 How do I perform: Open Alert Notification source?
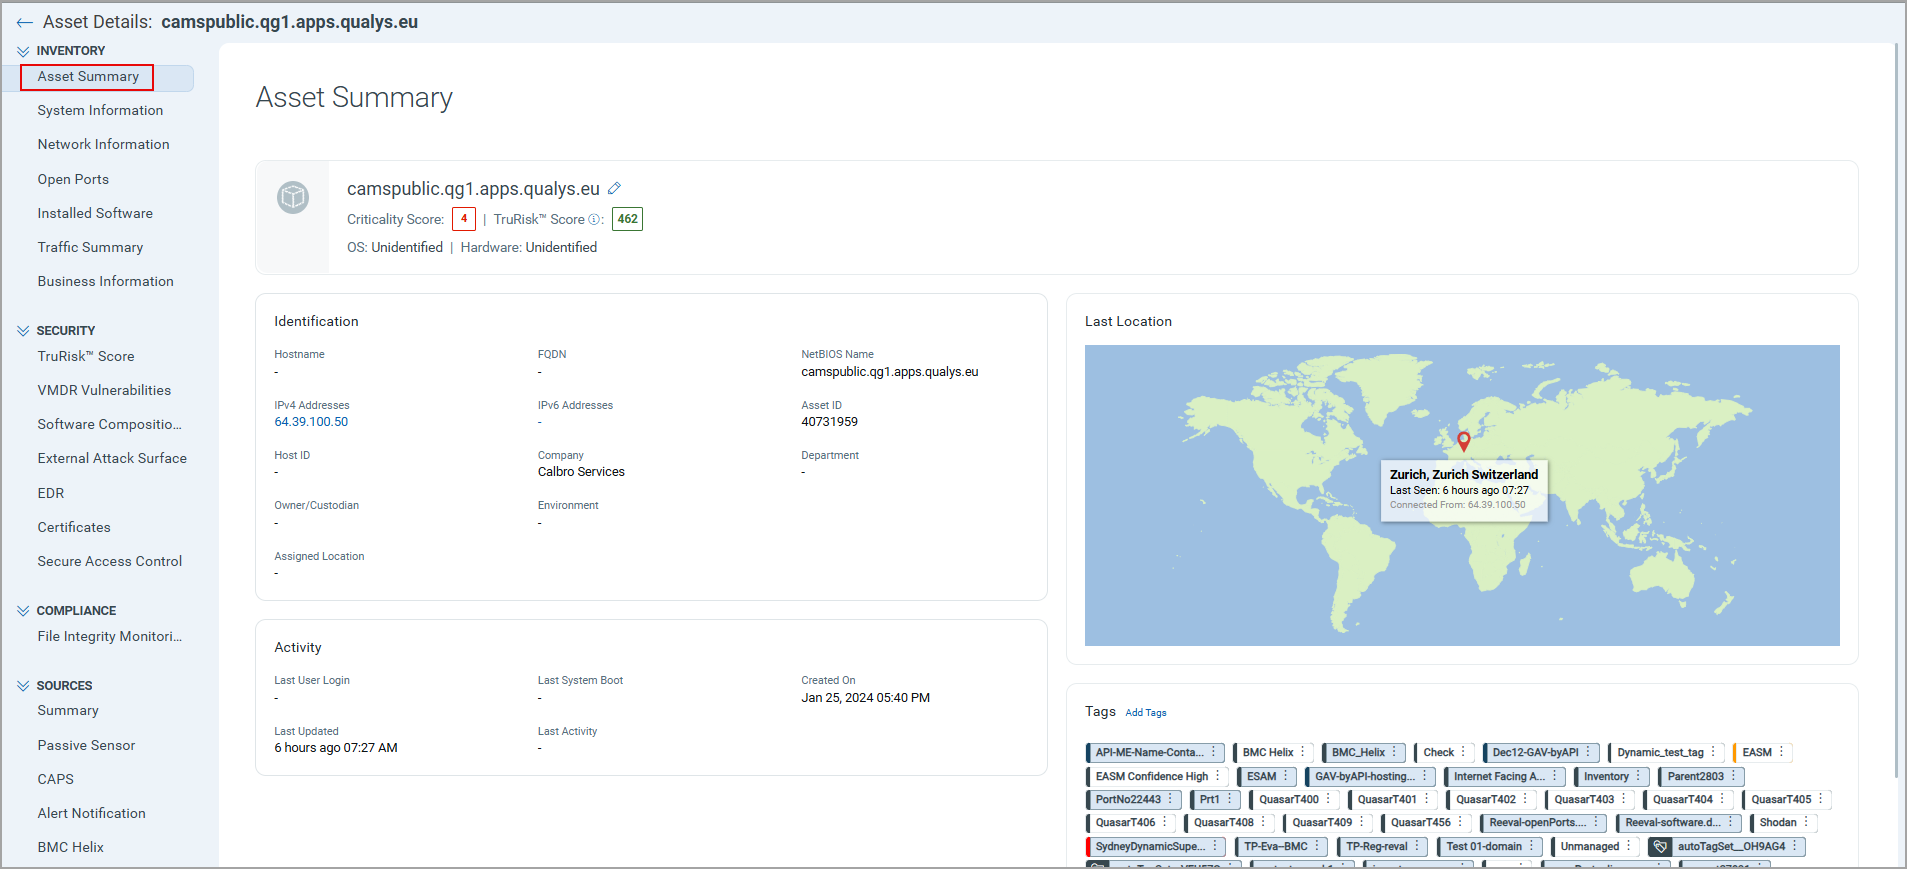(91, 813)
